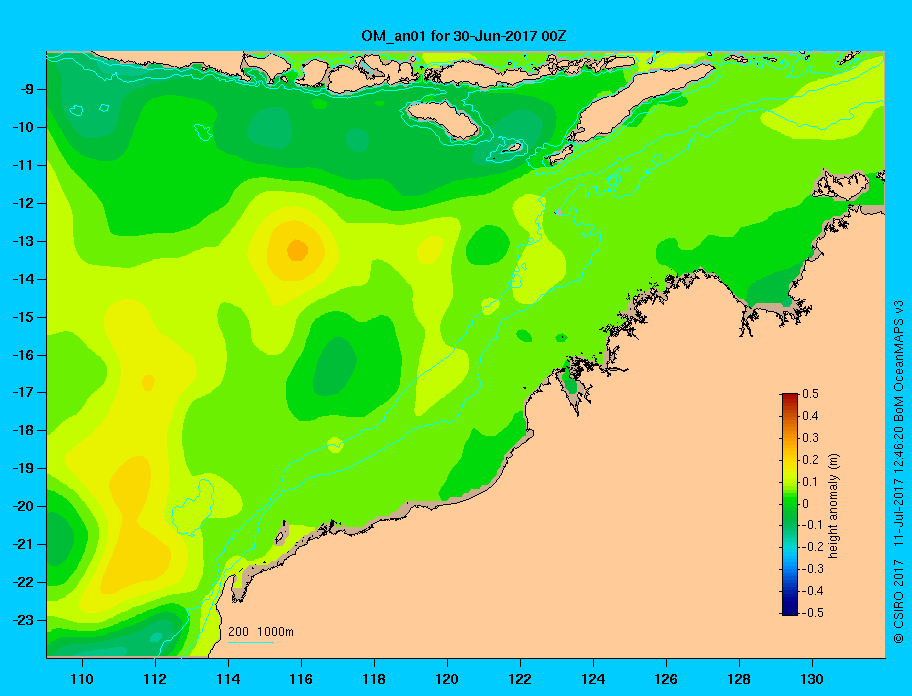
Task: Click the longitude label 128
Action: 739,679
